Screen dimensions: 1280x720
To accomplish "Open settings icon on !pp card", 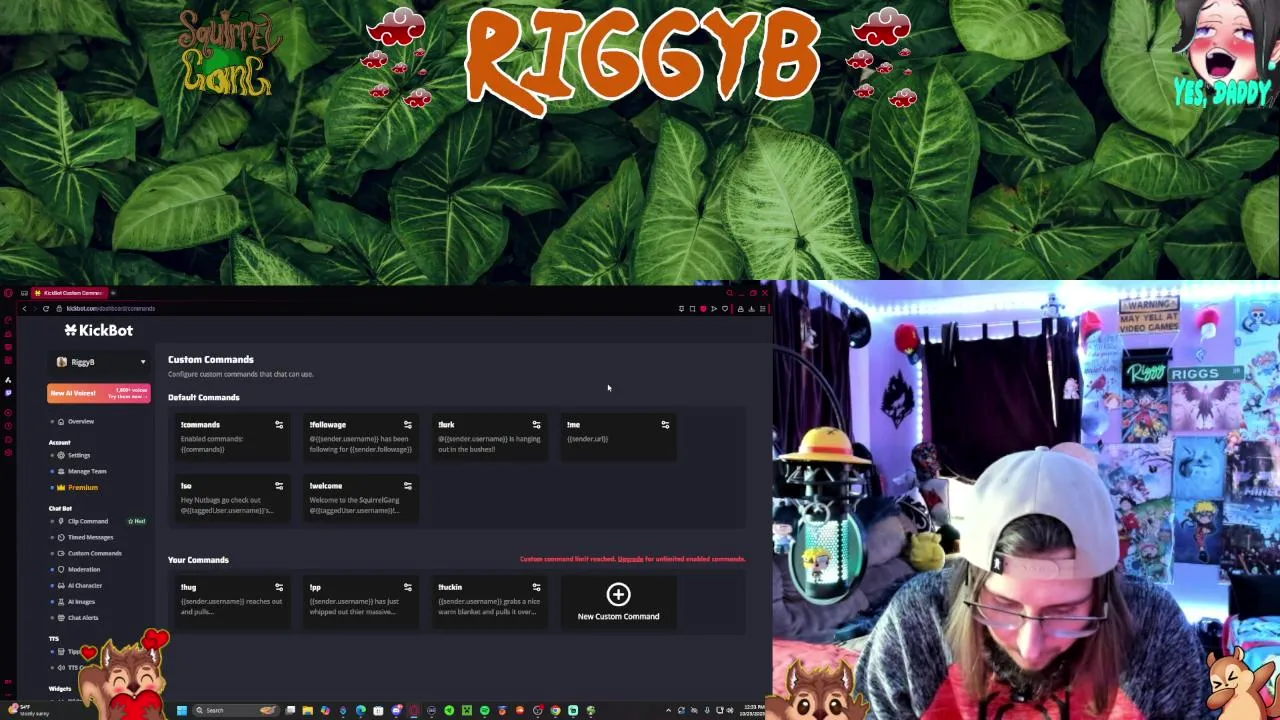I will tap(407, 588).
